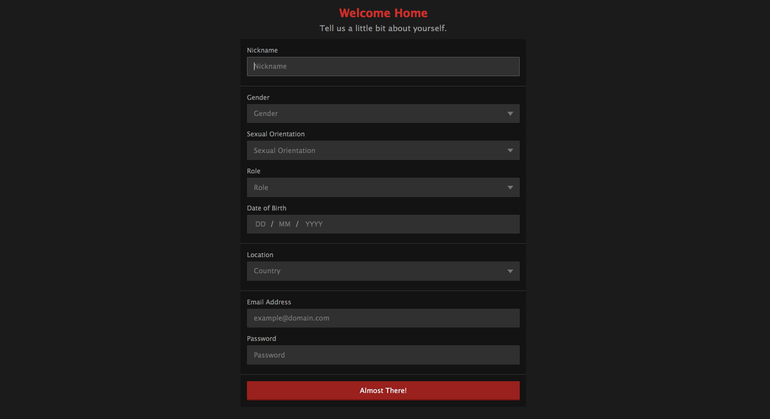The width and height of the screenshot is (770, 419).
Task: Click the Password label above the field
Action: [x=261, y=339]
